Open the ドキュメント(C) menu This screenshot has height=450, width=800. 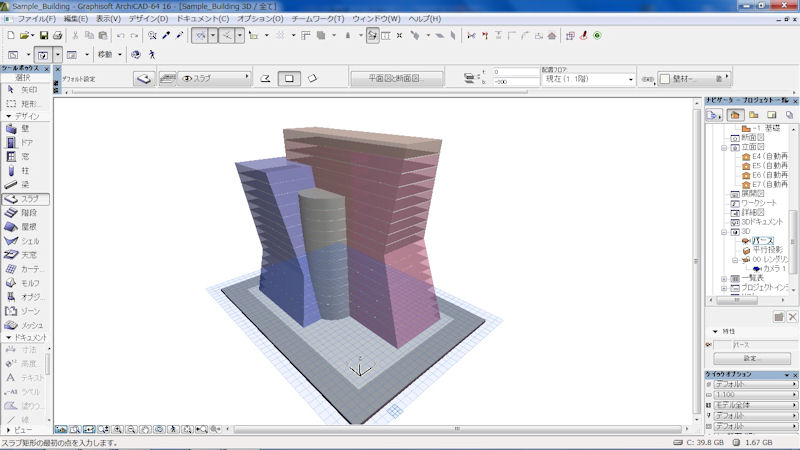(202, 19)
